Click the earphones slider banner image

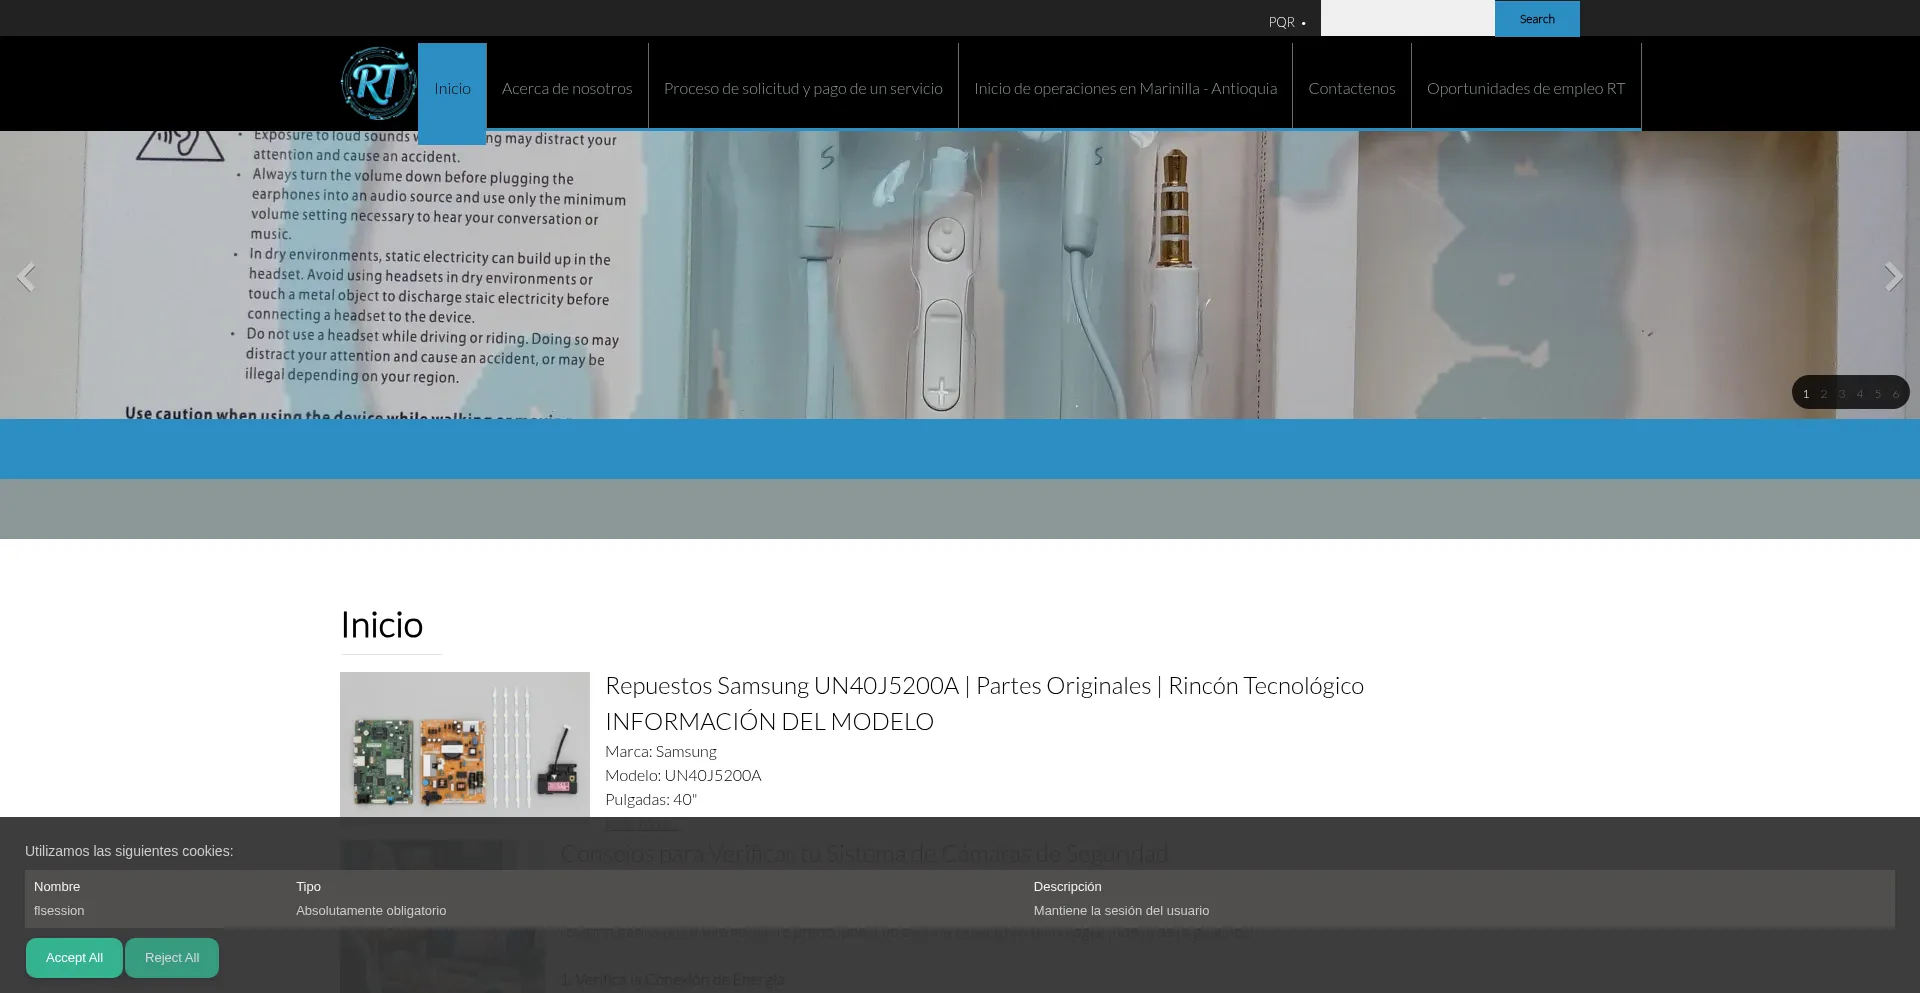point(960,275)
